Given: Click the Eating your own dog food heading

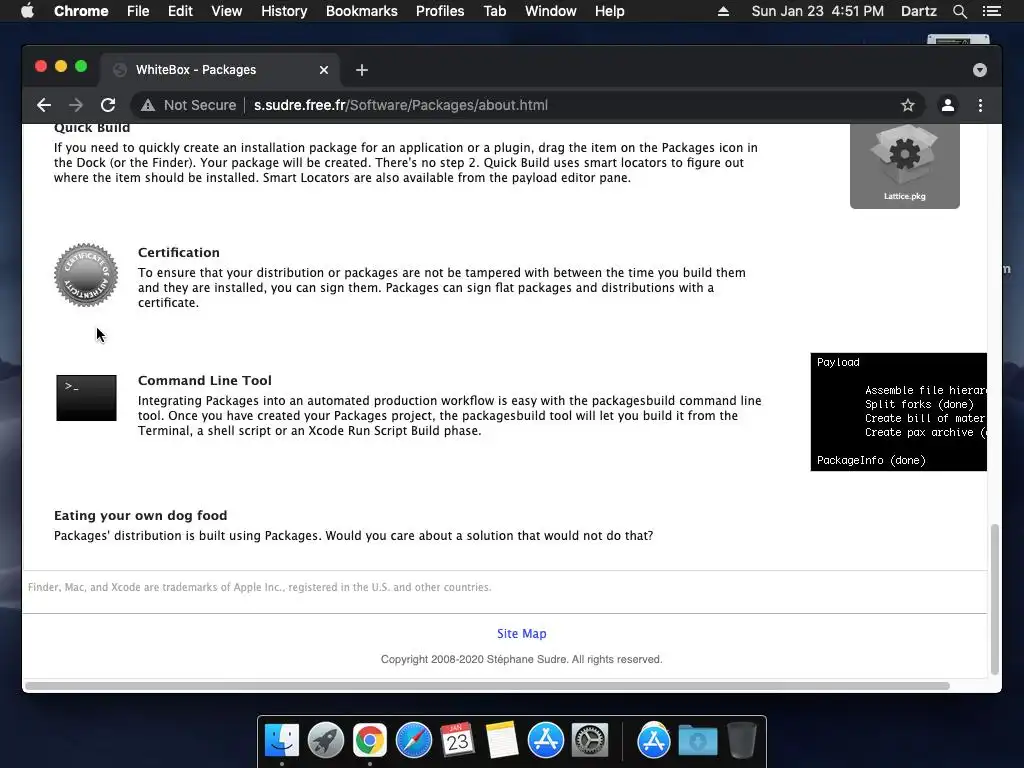Looking at the screenshot, I should coord(140,516).
